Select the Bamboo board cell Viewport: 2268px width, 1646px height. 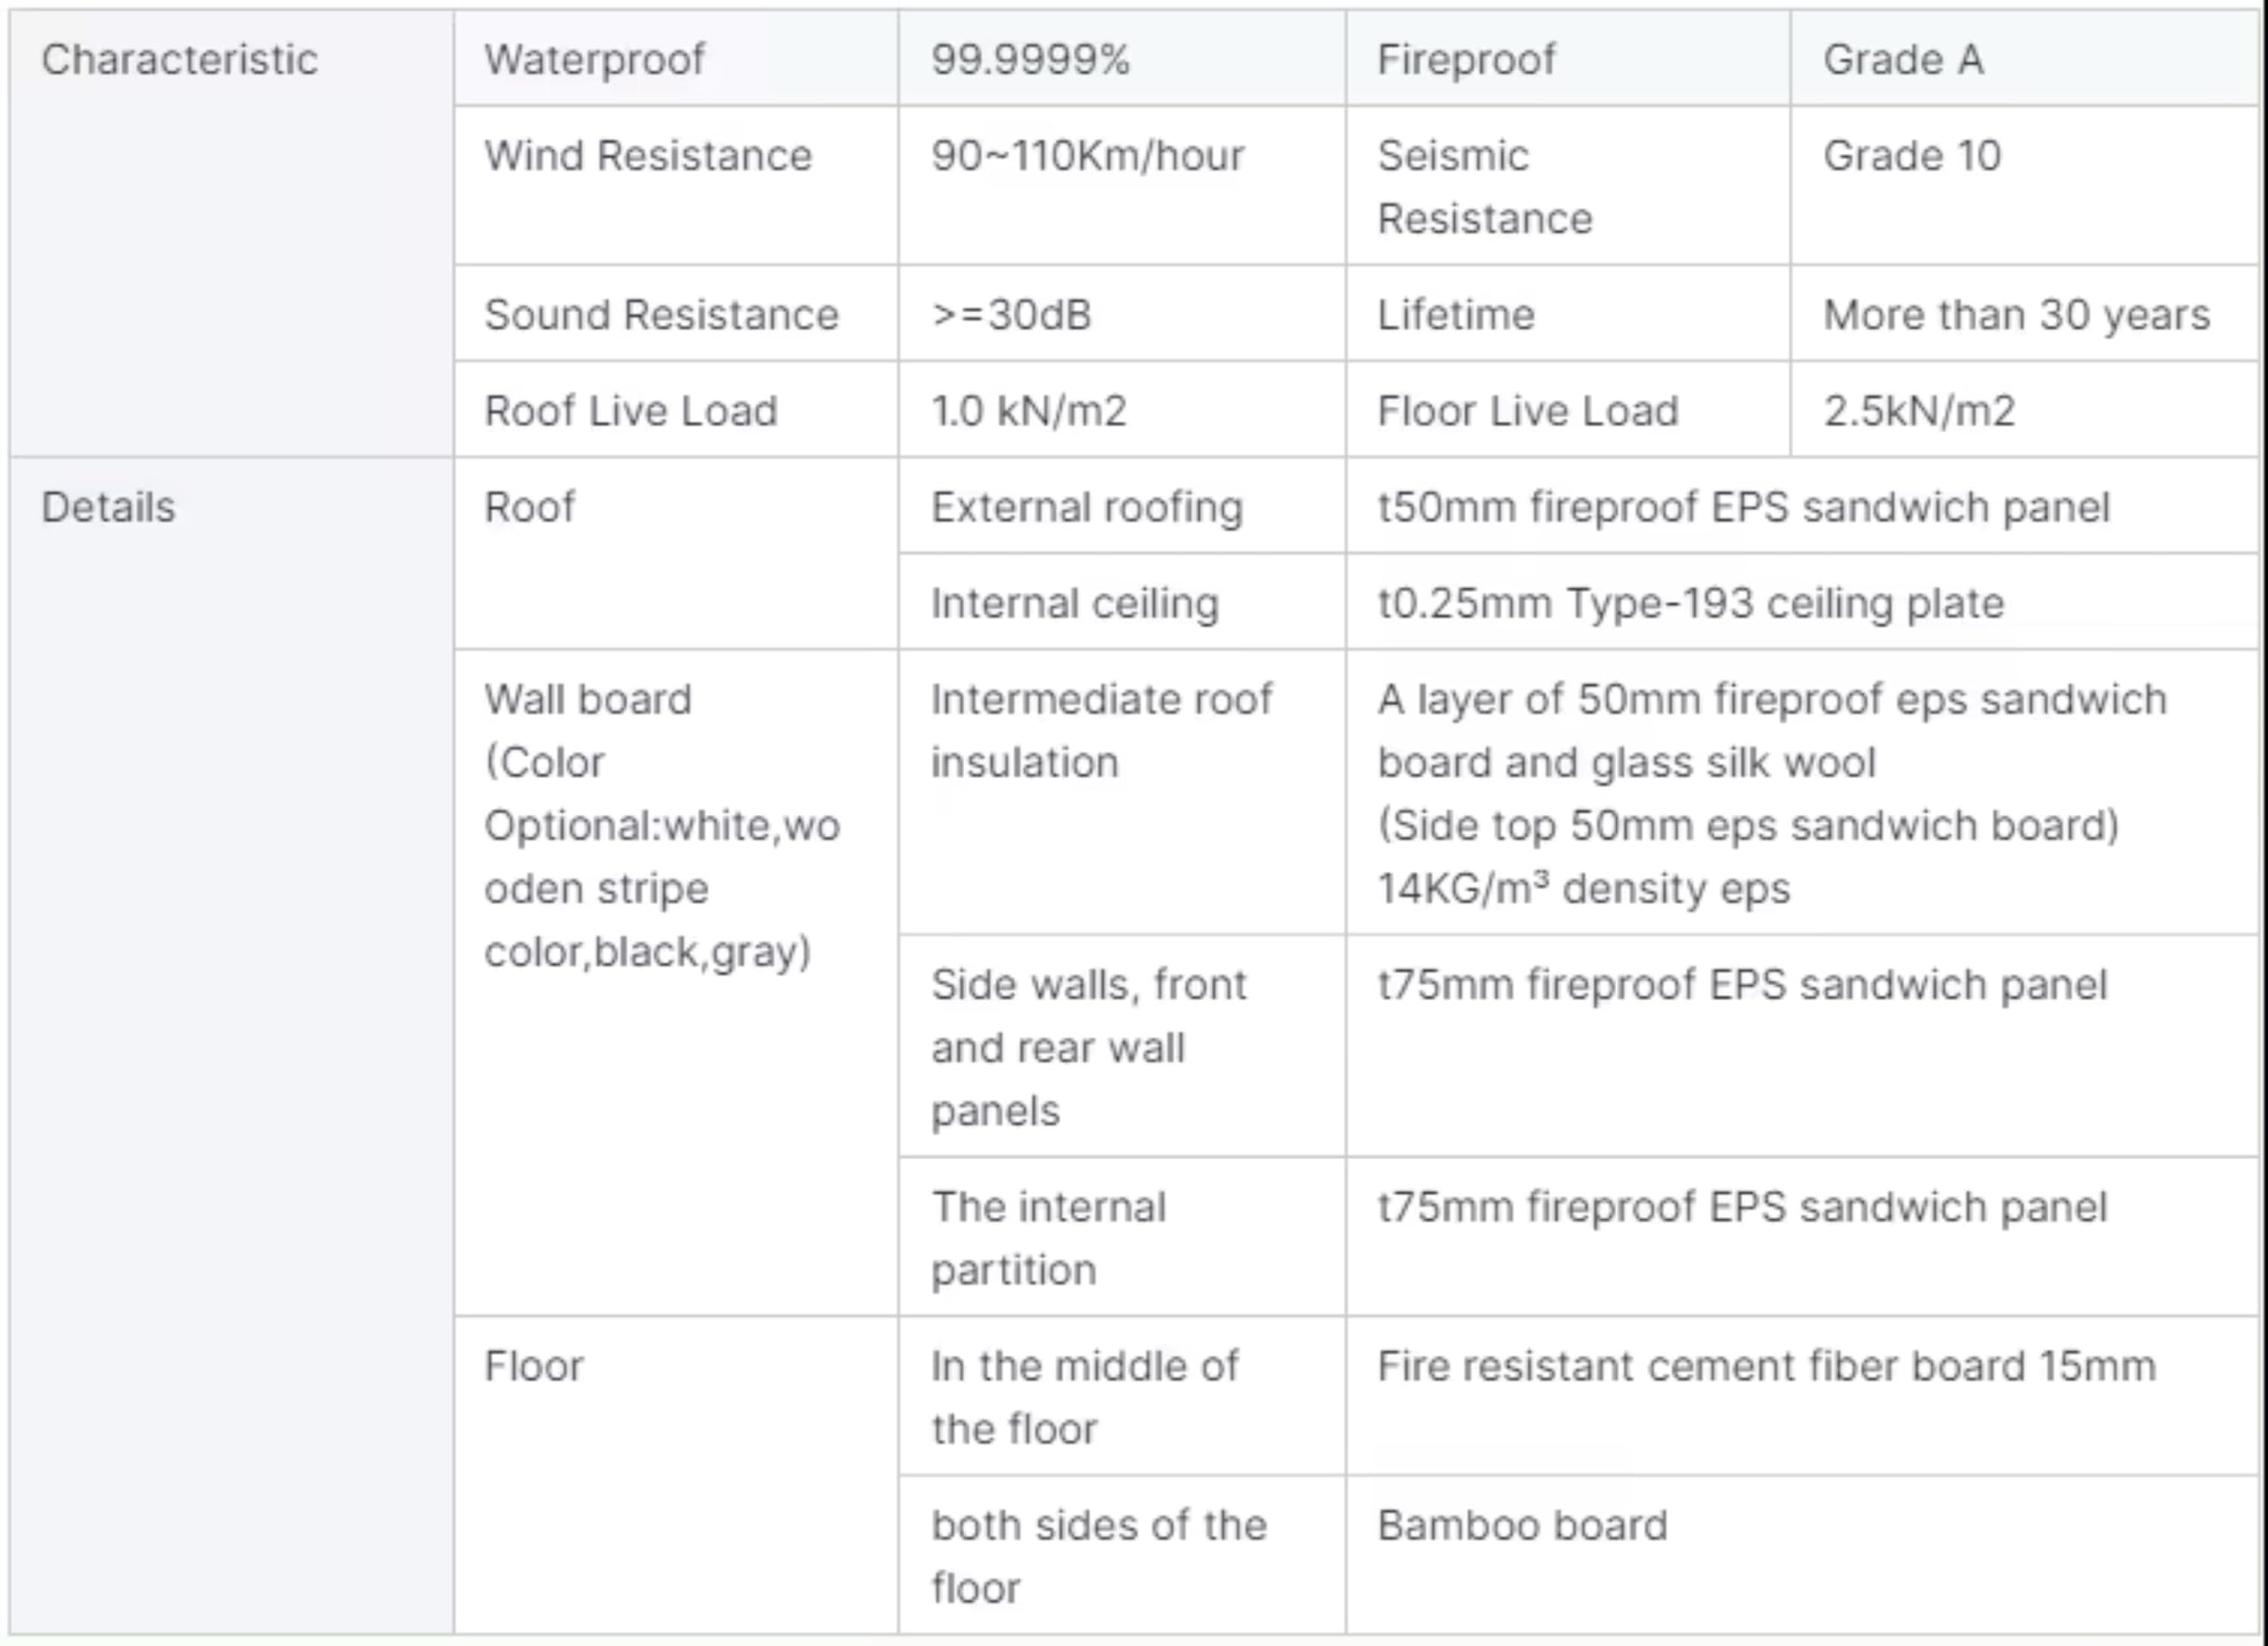pos(1802,1555)
